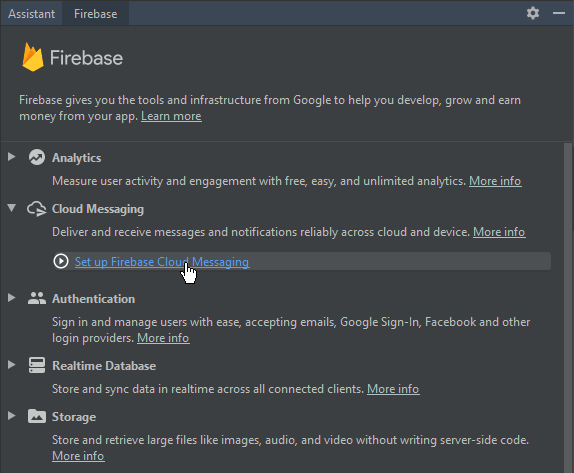
Task: Select the Cloud Messaging heading text
Action: point(98,209)
